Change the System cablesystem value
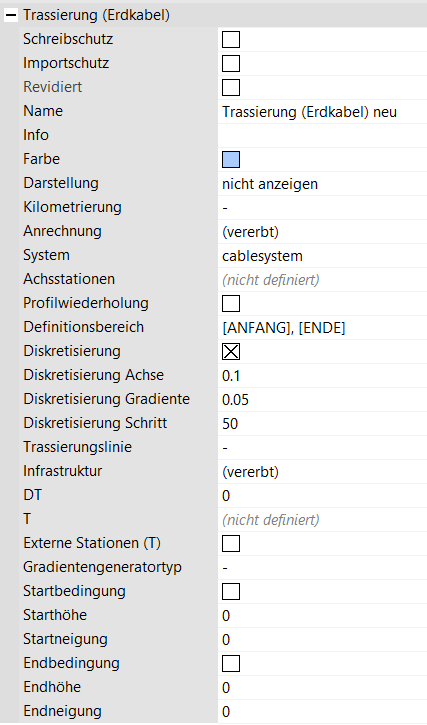 point(322,256)
